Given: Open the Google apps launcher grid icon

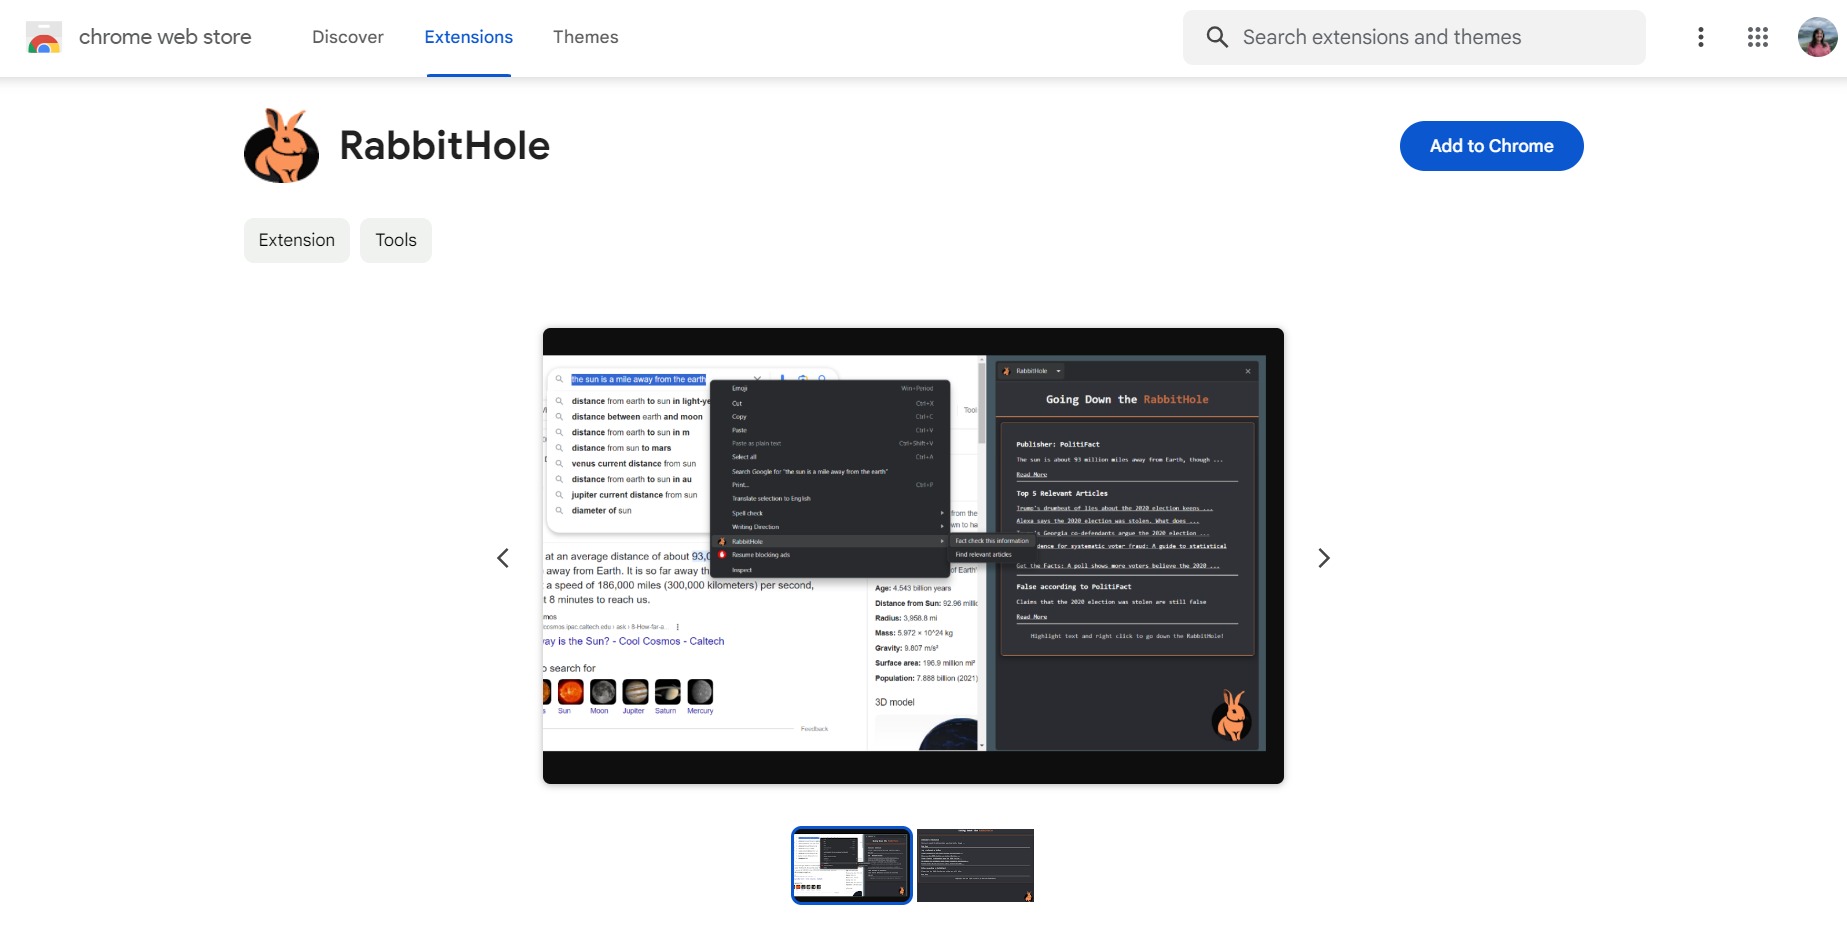Looking at the screenshot, I should [1757, 37].
